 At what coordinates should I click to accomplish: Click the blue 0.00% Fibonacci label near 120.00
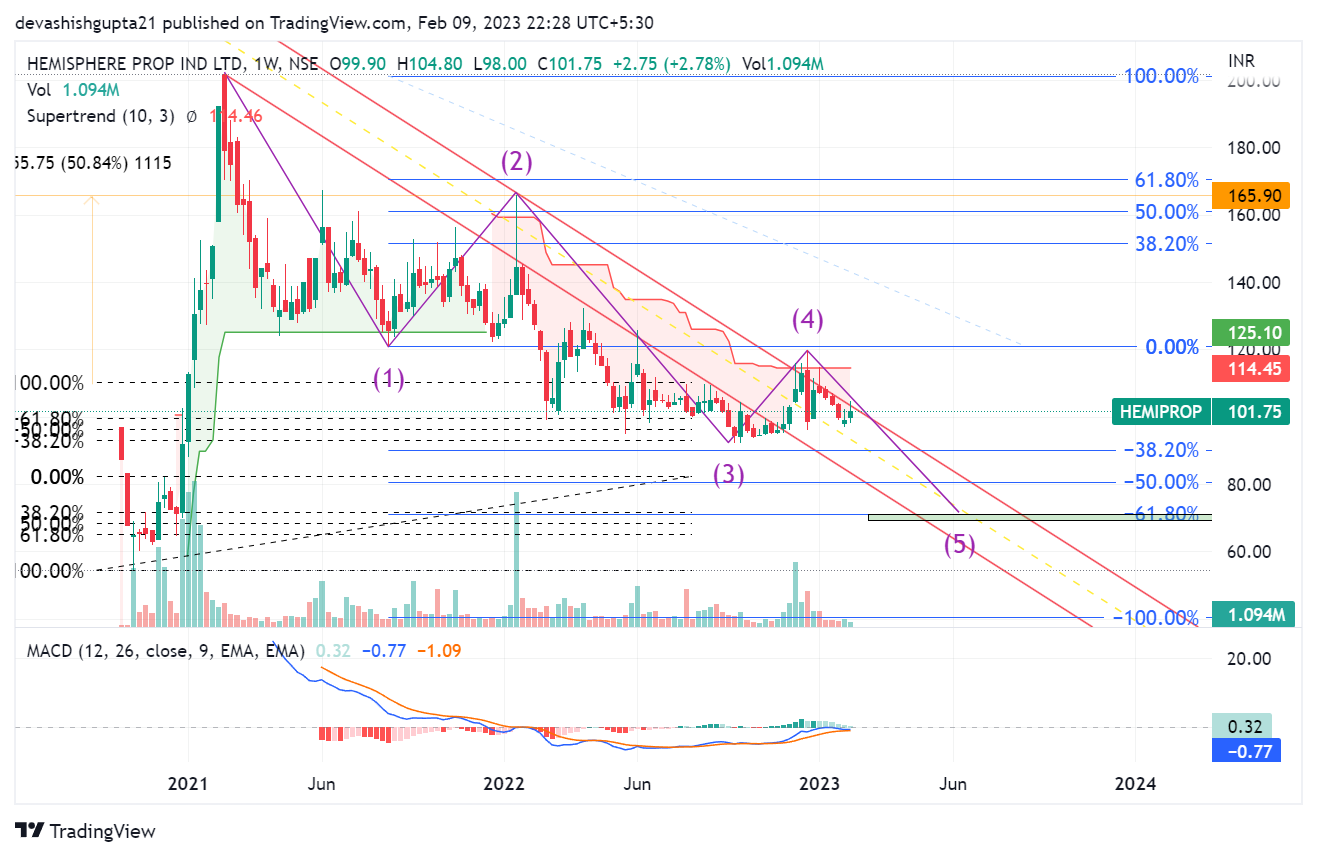1172,347
